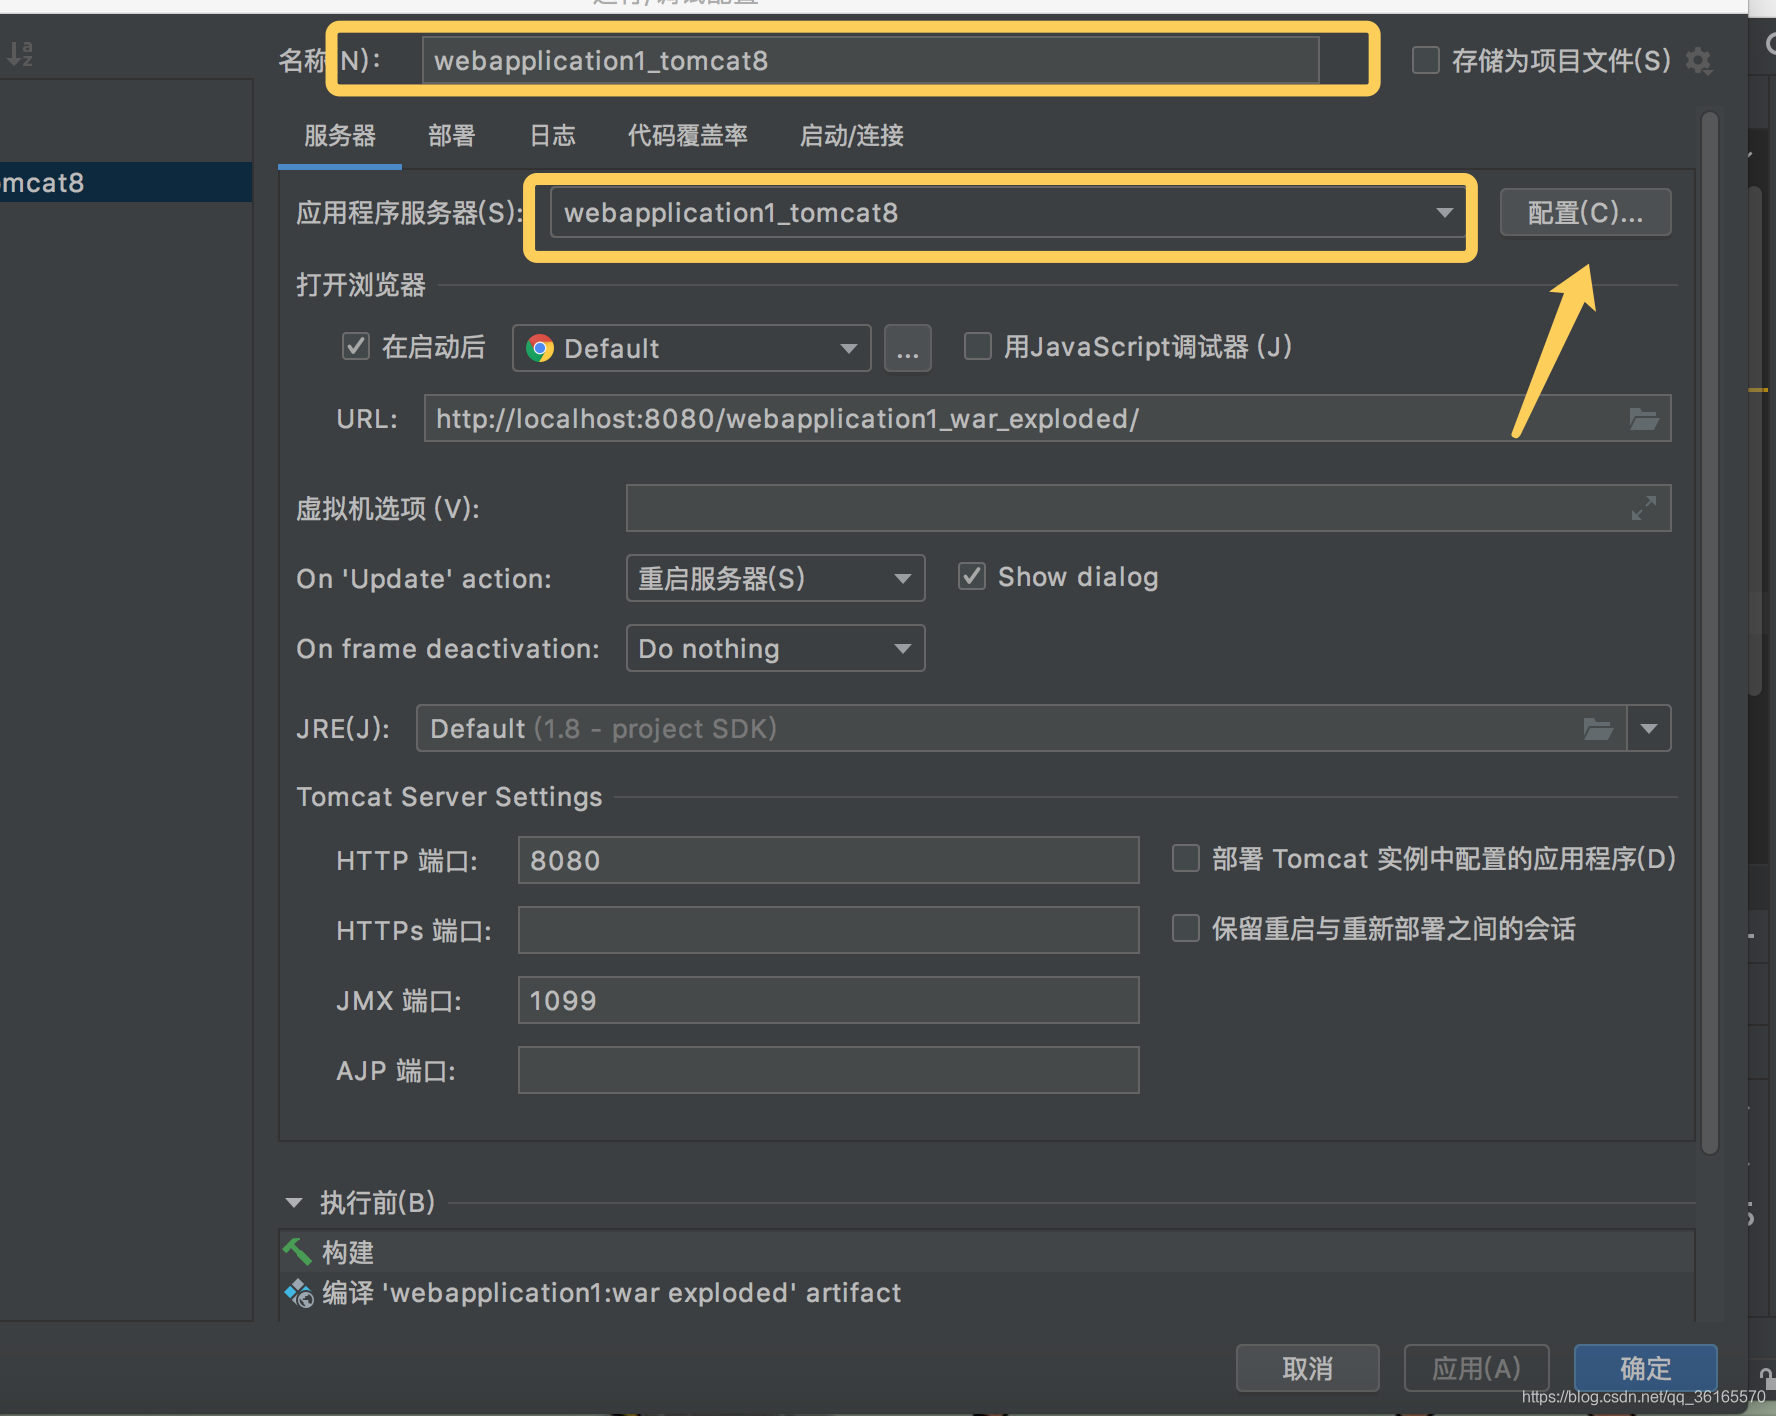Click the sort alphabetically icon

20,53
